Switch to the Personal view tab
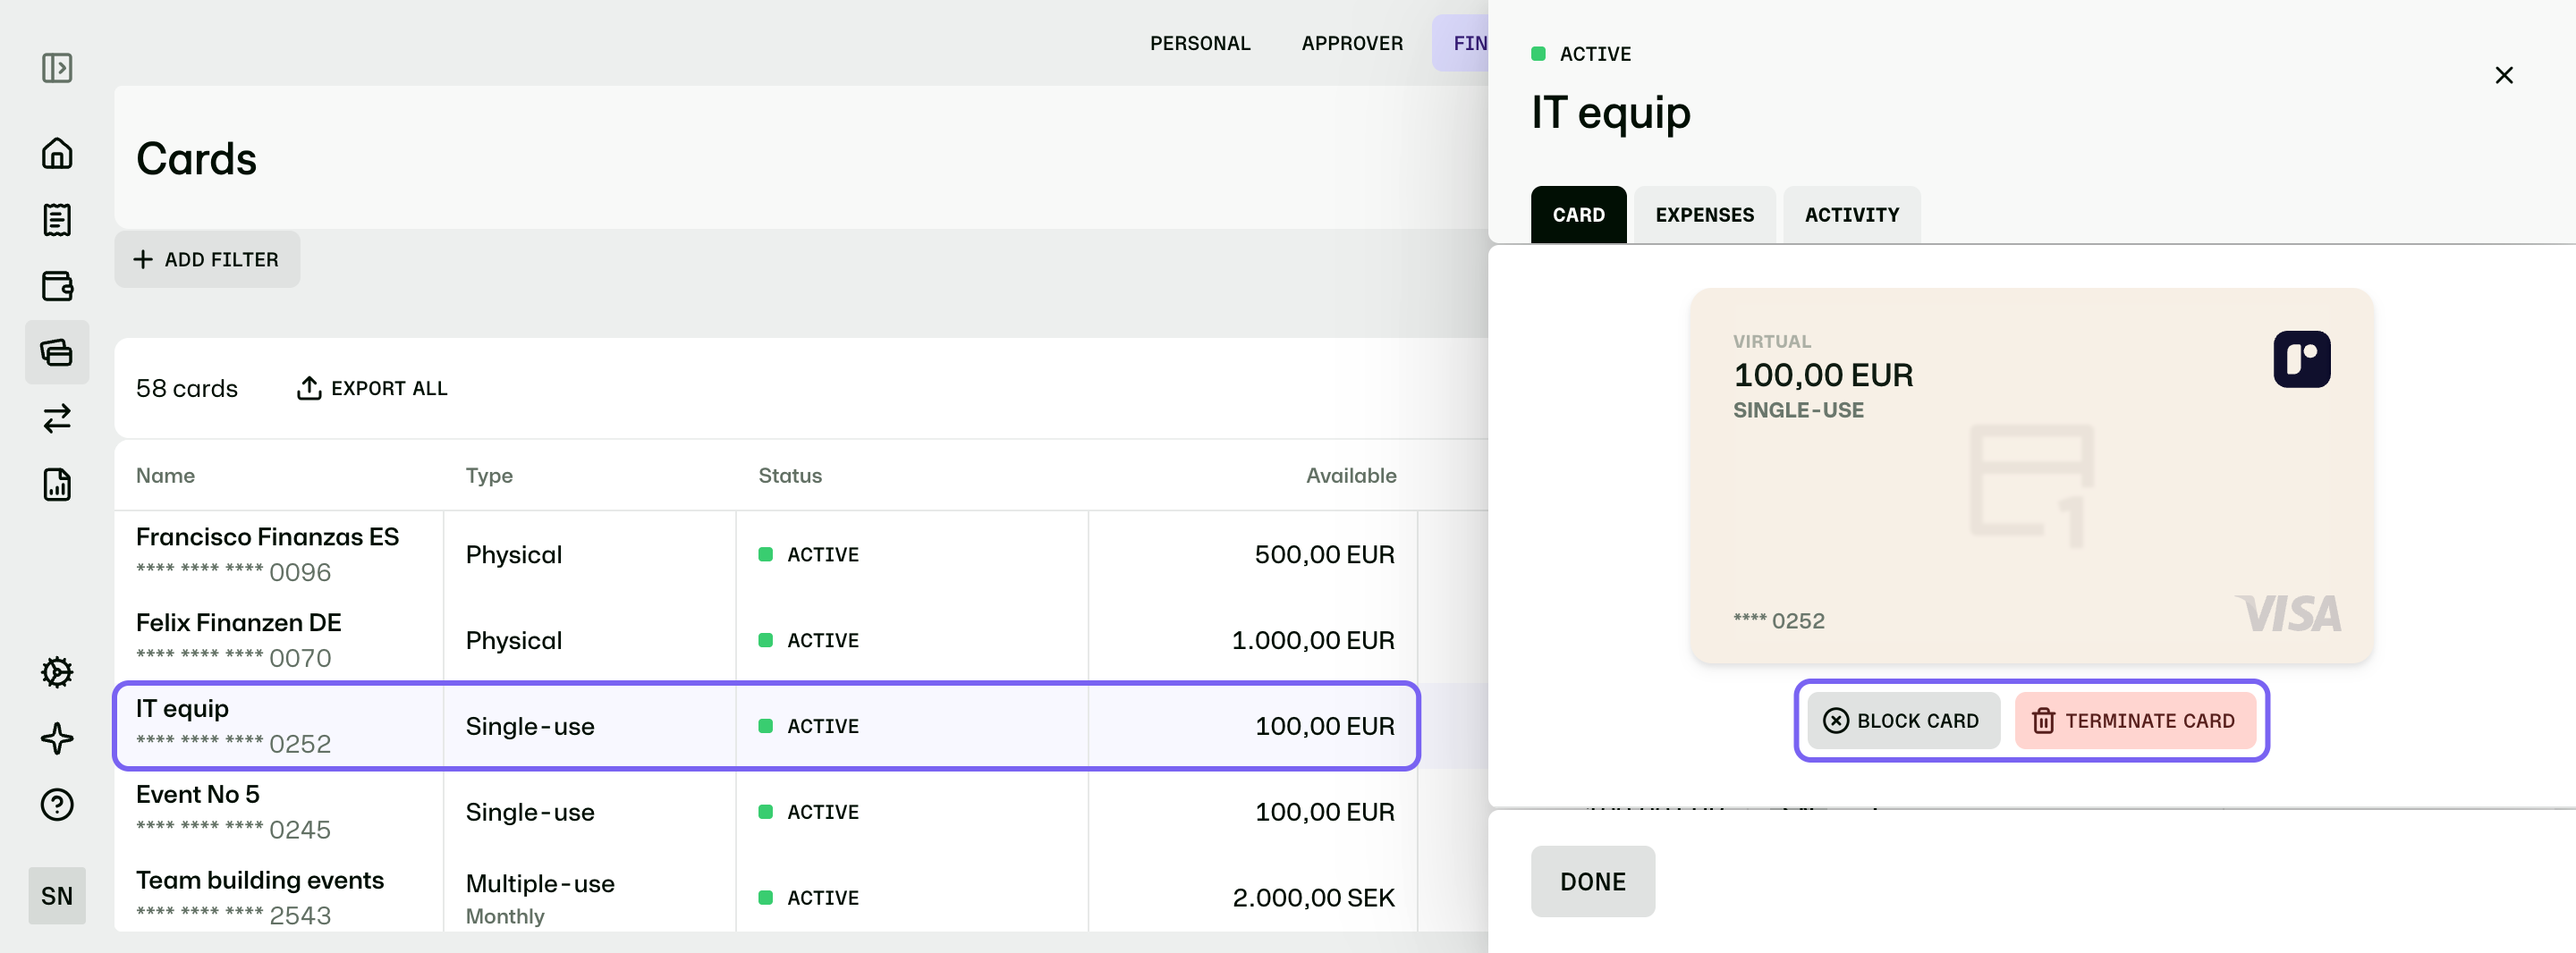The width and height of the screenshot is (2576, 953). coord(1200,43)
